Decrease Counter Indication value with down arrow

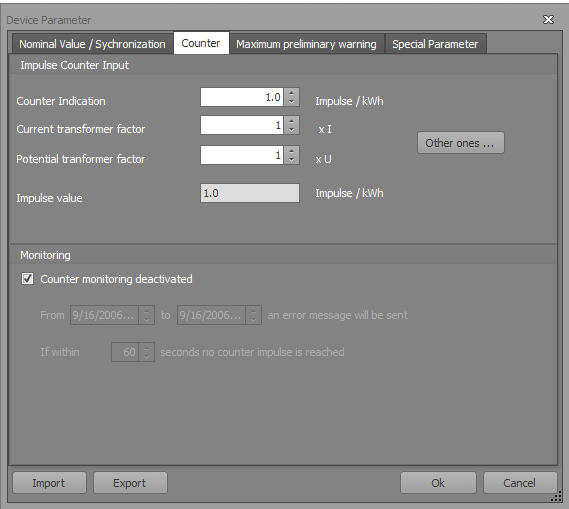tap(291, 102)
